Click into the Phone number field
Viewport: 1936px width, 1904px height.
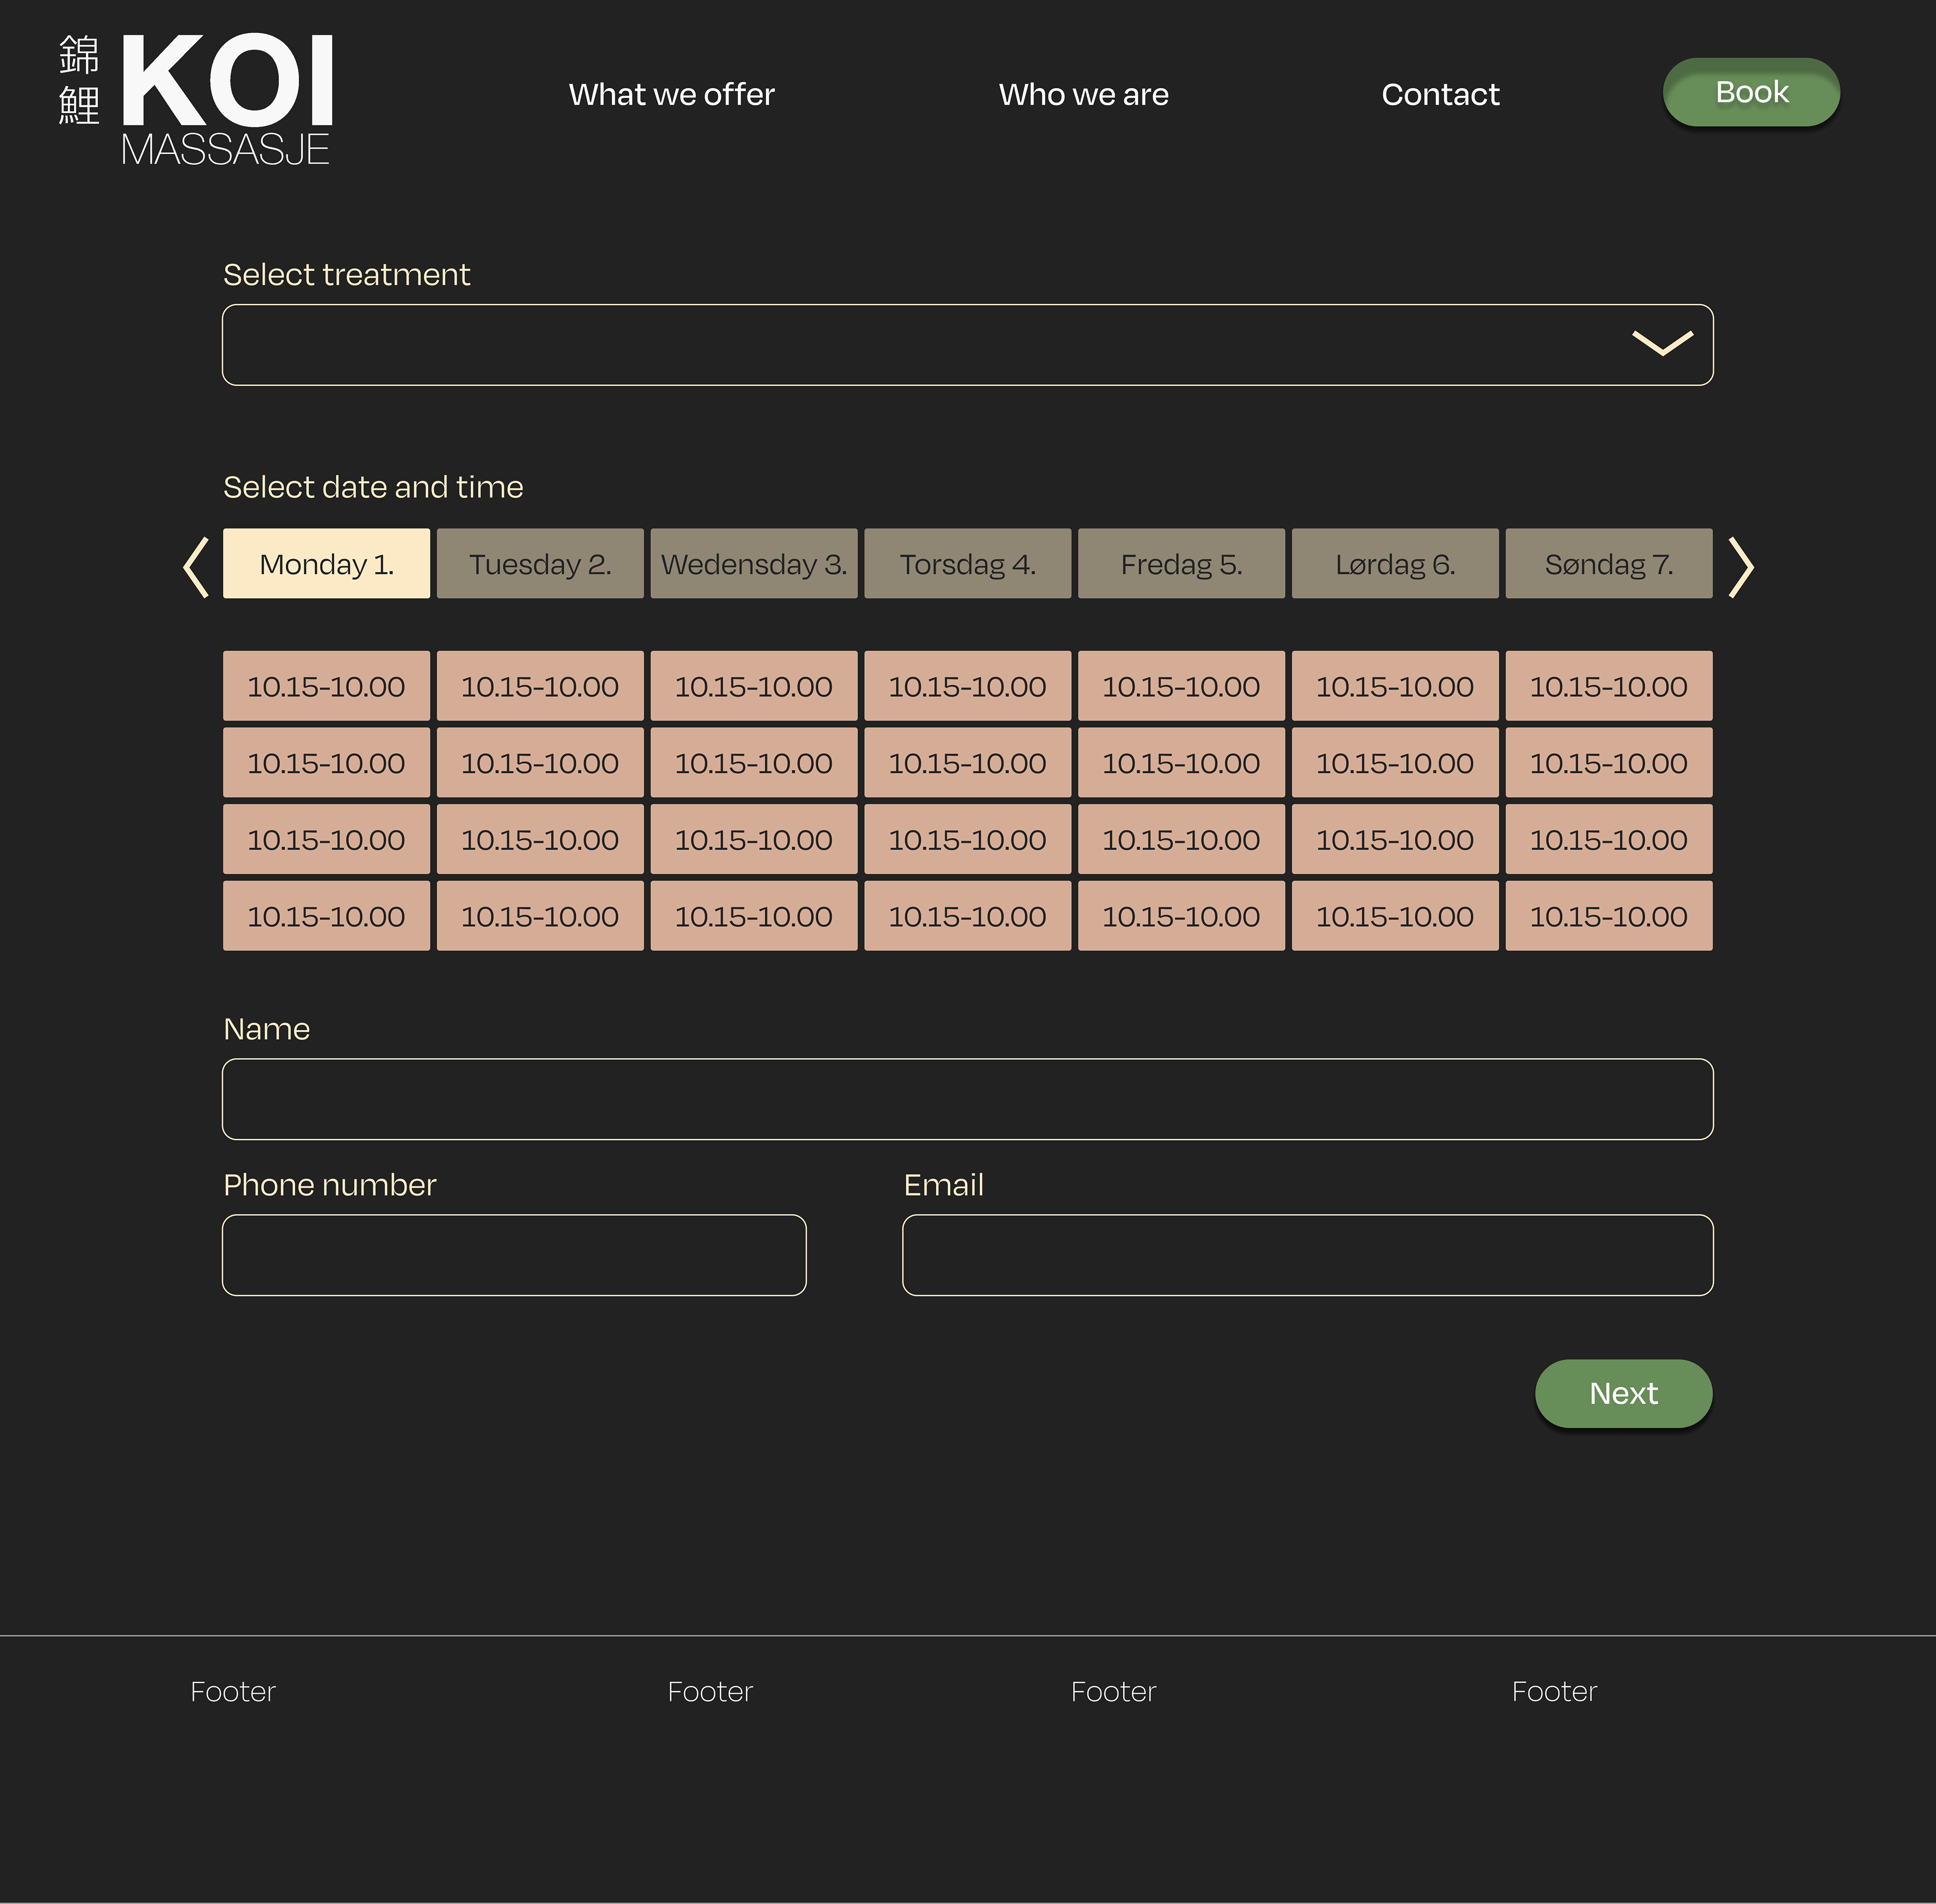[x=514, y=1255]
